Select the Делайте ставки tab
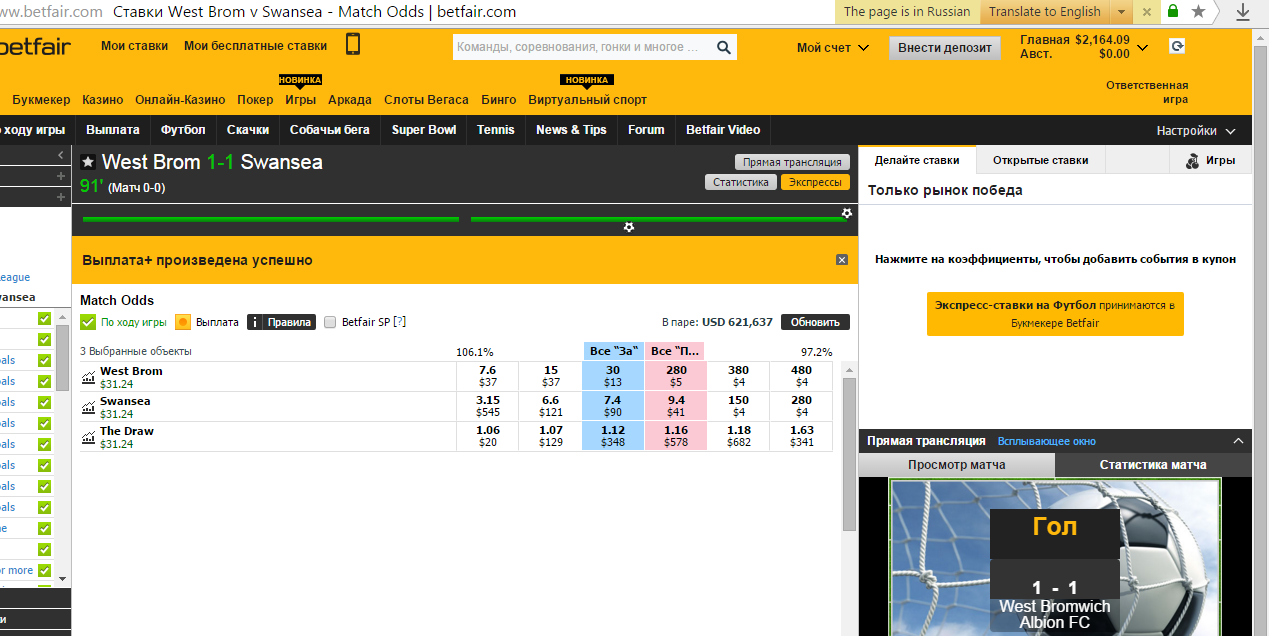The image size is (1269, 636). [x=917, y=160]
